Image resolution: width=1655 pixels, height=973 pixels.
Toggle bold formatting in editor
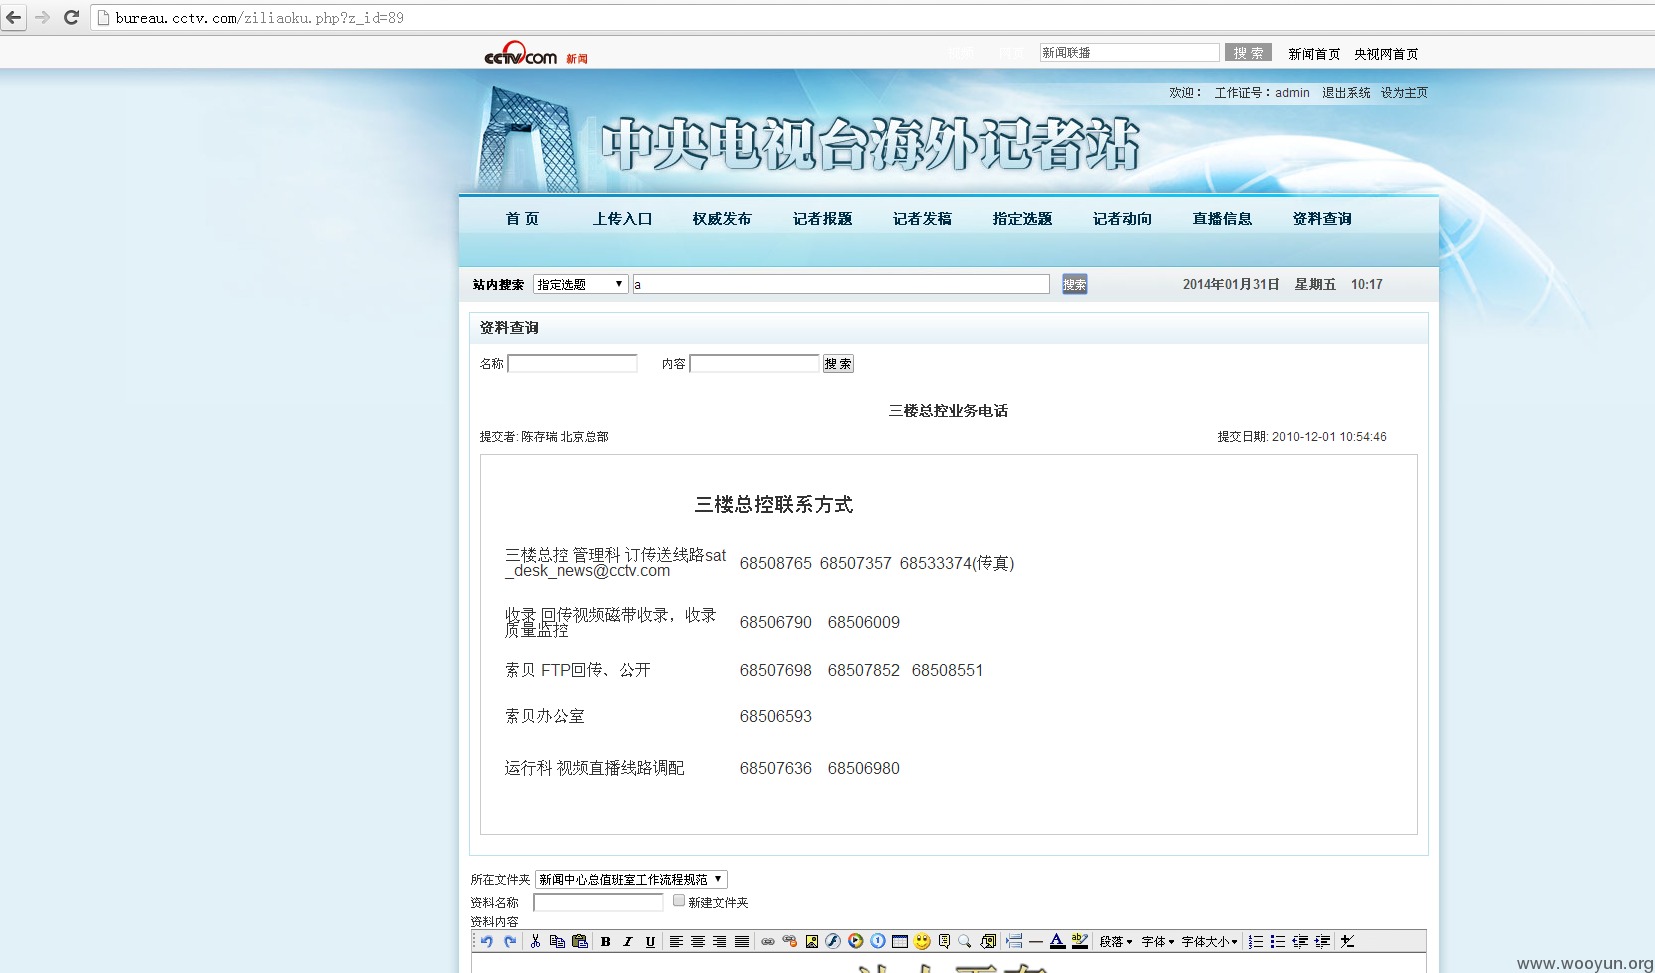pos(605,941)
